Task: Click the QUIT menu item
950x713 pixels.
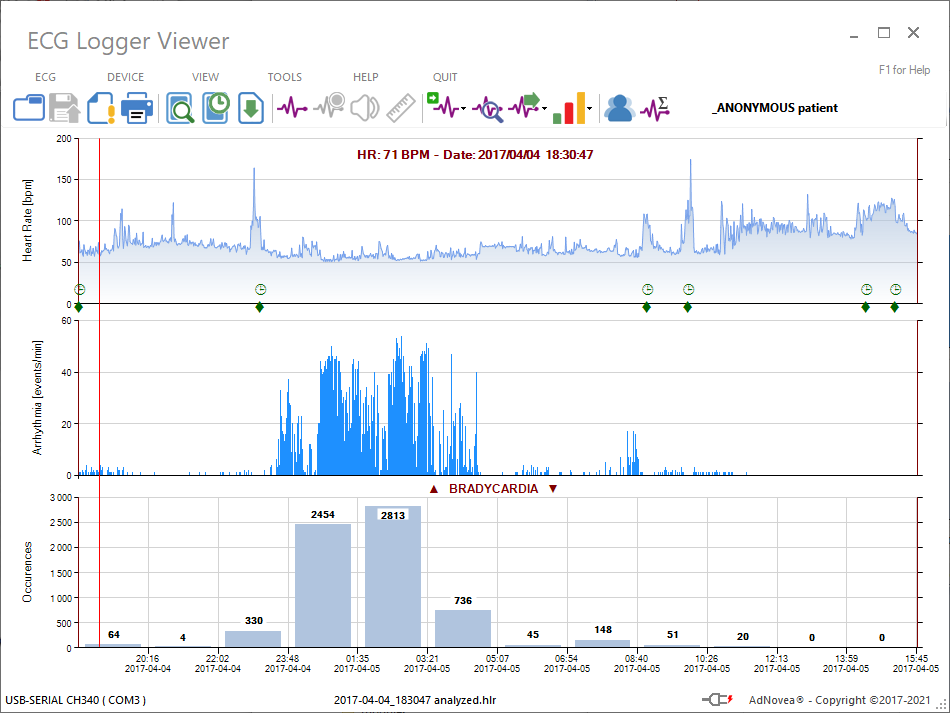Action: click(445, 77)
